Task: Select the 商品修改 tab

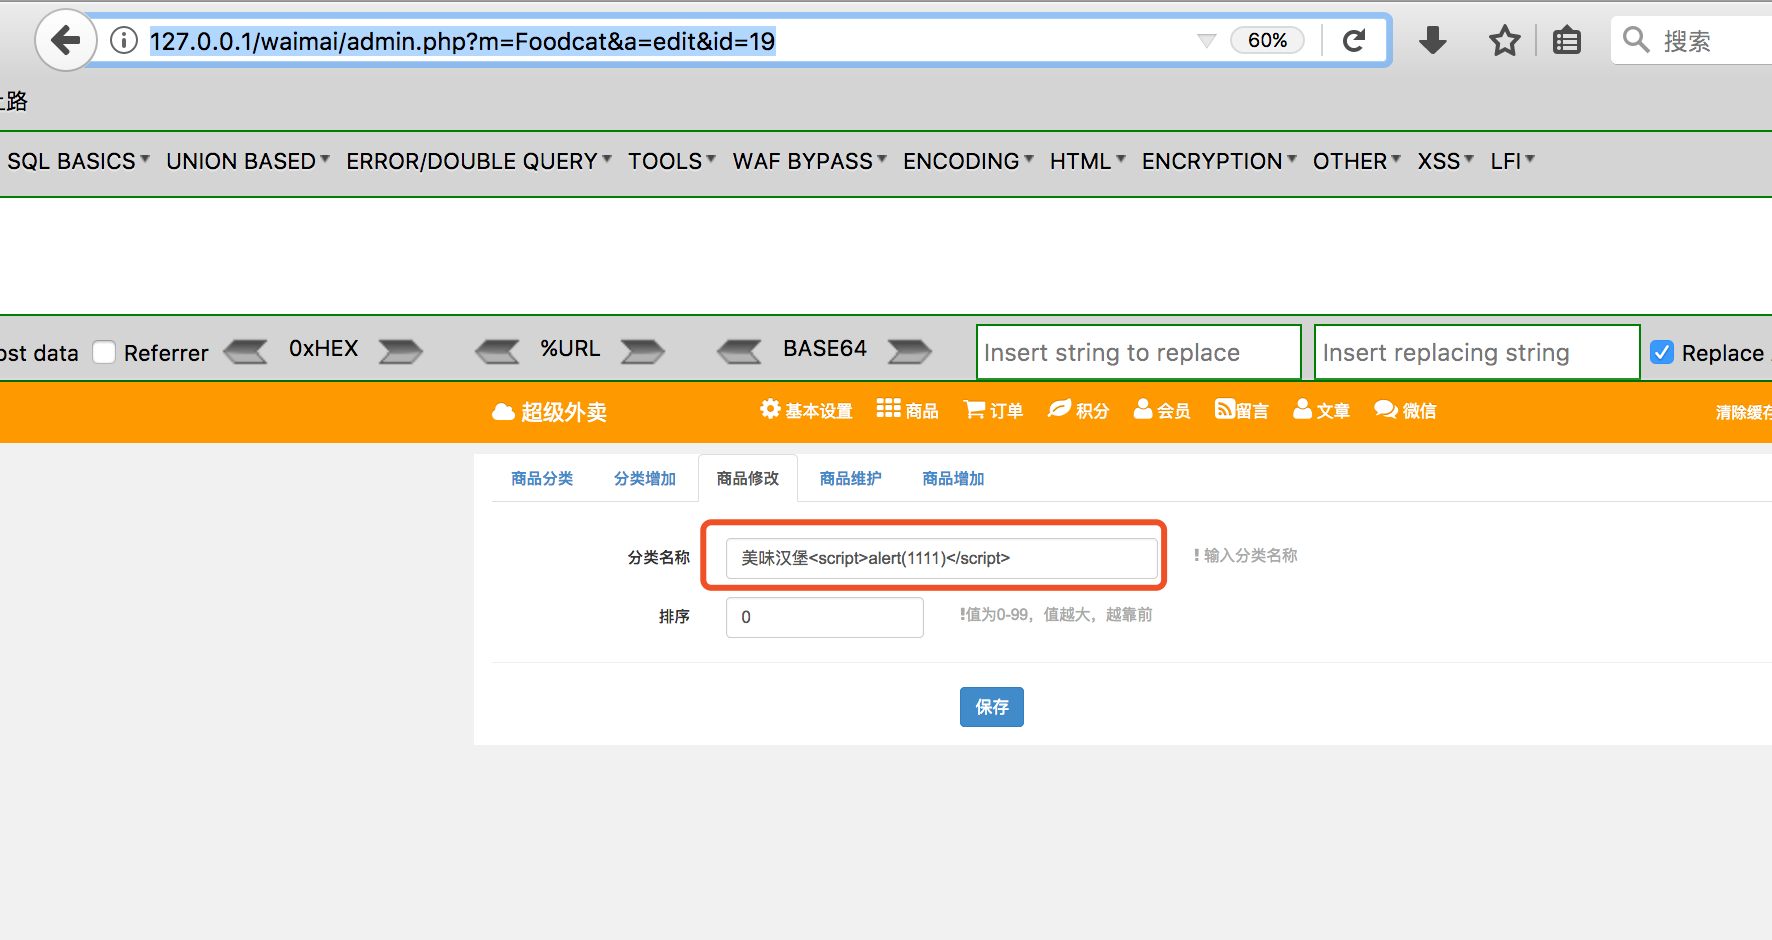Action: pyautogui.click(x=748, y=478)
